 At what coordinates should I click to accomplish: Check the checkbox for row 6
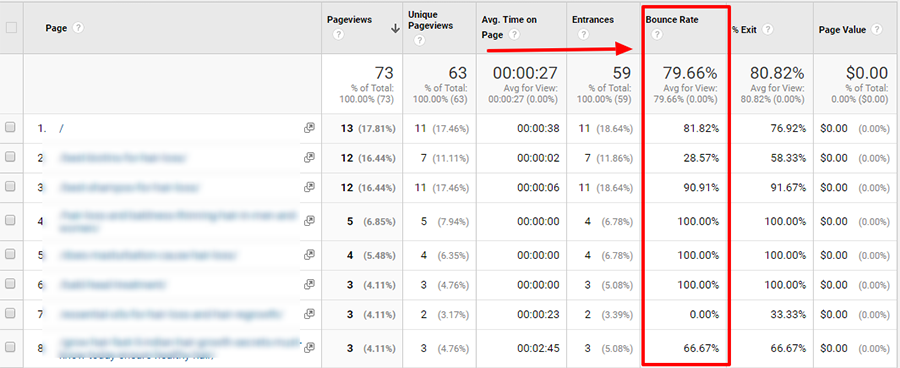click(10, 284)
